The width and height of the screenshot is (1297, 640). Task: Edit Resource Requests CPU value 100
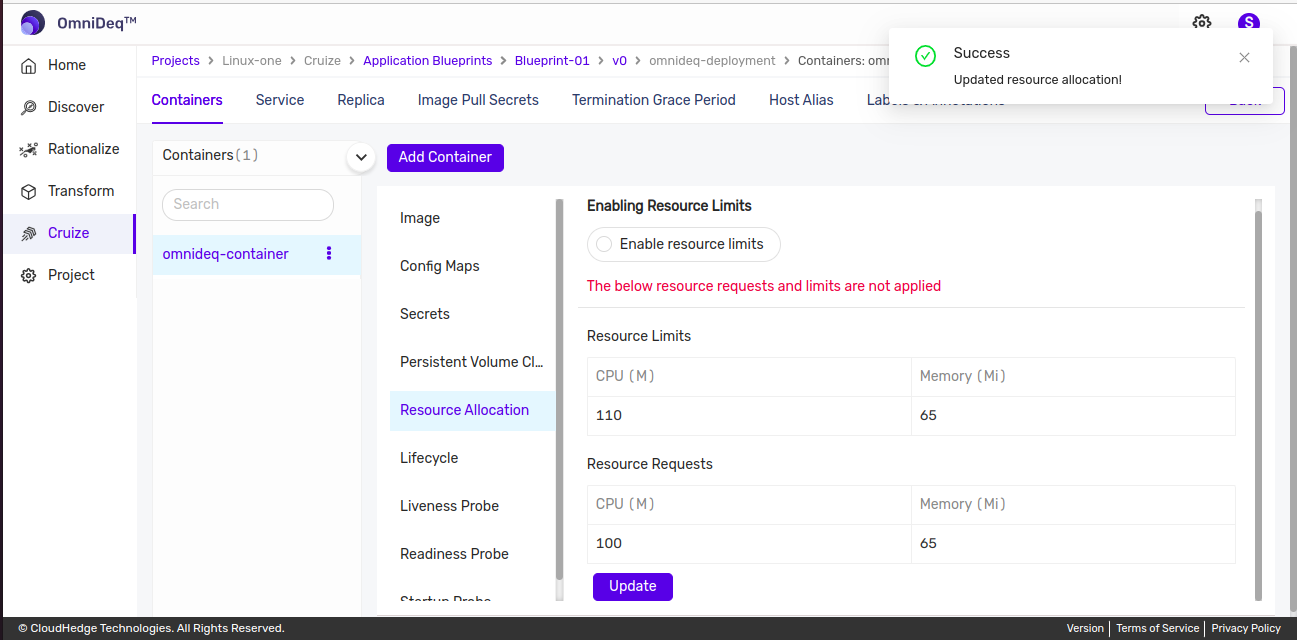coord(749,544)
